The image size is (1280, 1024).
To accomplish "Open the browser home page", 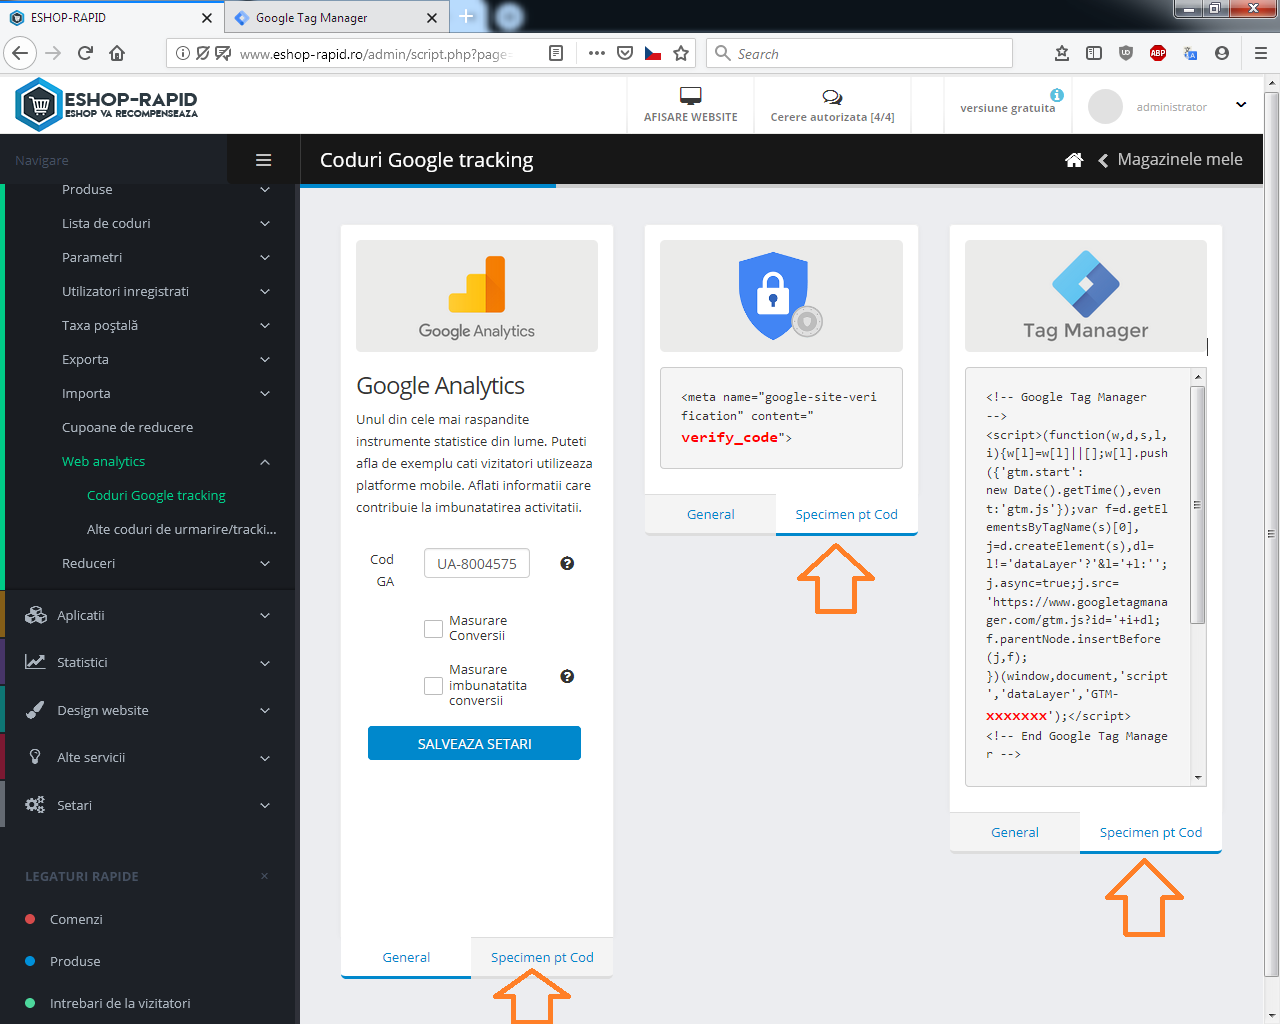I will tap(117, 53).
